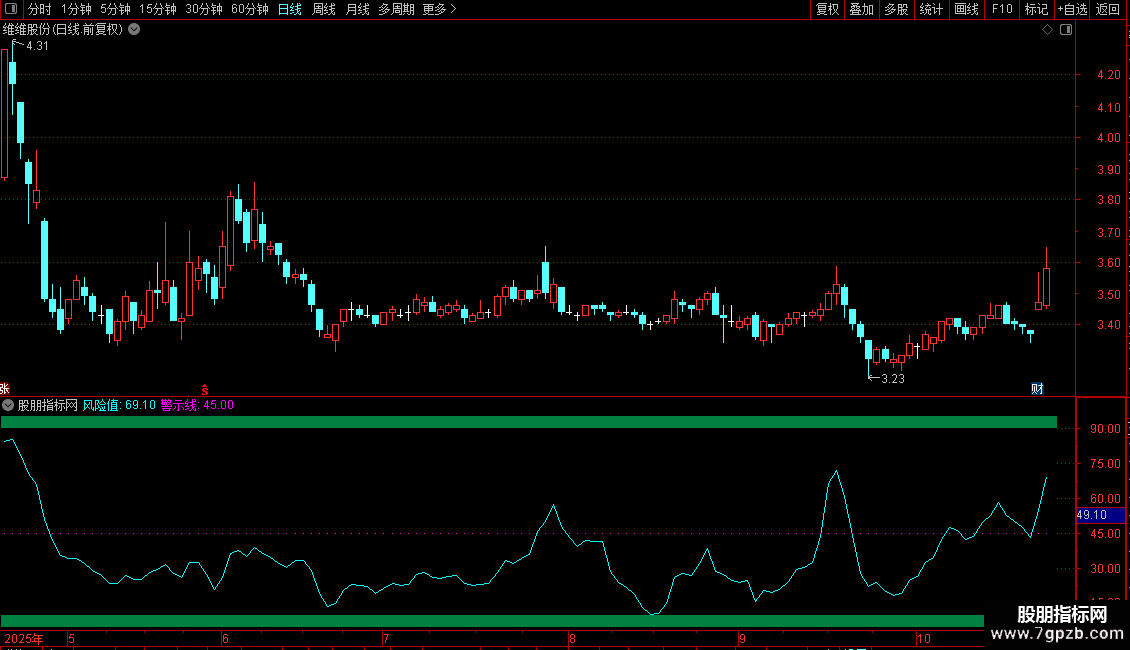The image size is (1130, 650).
Task: Switch to the 周线 weekly chart tab
Action: (324, 9)
